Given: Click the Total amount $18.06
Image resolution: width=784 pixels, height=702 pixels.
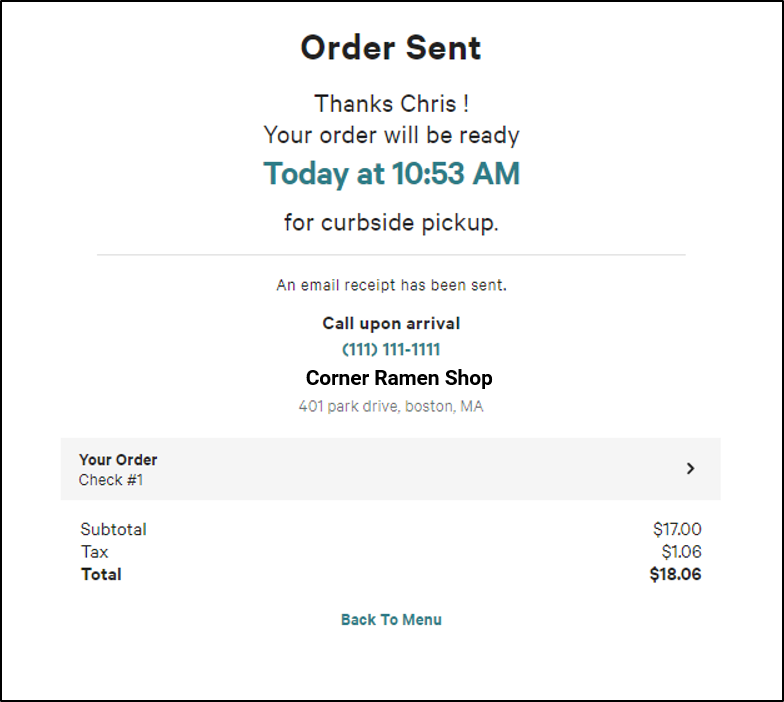Looking at the screenshot, I should pos(676,574).
